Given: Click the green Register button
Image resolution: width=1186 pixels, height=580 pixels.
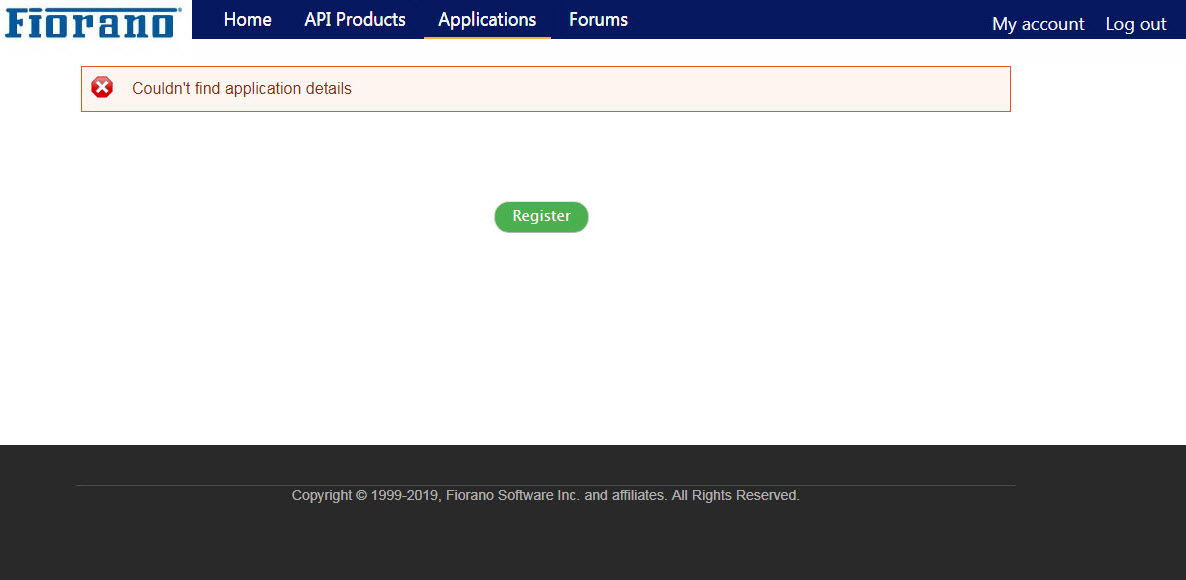Looking at the screenshot, I should pos(542,217).
